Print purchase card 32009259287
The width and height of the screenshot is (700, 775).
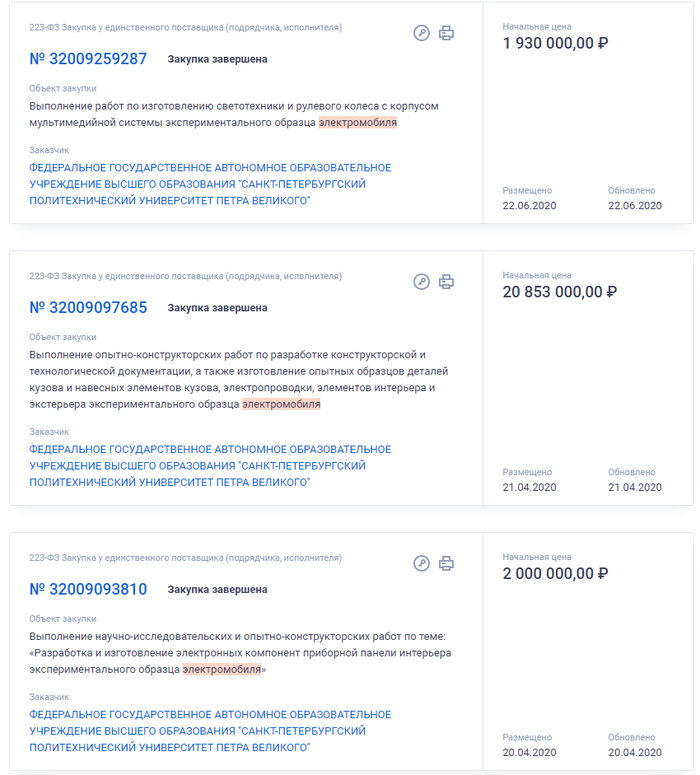[x=446, y=33]
